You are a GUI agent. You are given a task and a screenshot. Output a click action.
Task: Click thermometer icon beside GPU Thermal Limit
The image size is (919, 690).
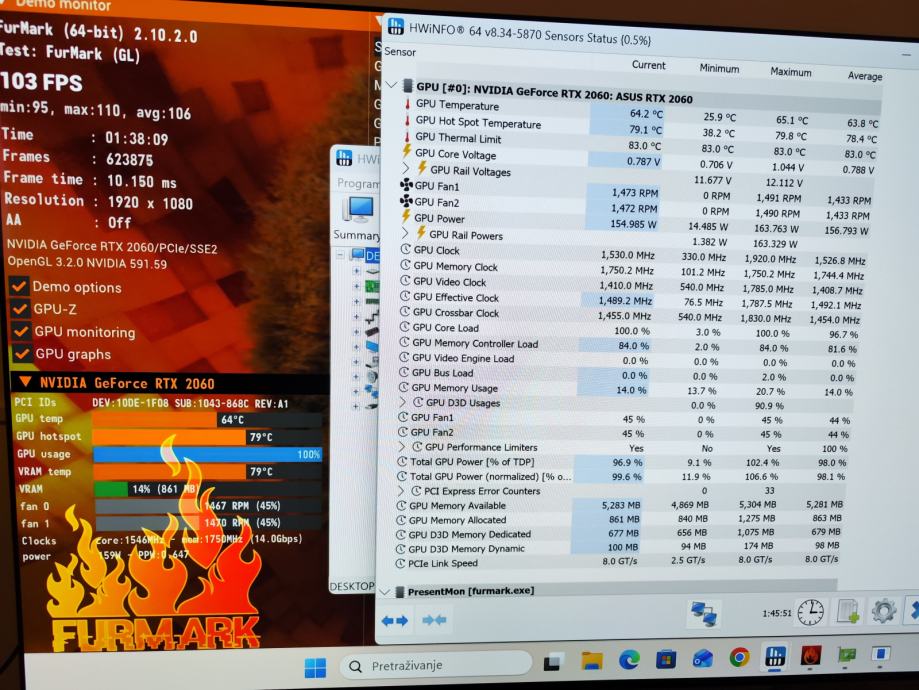pos(407,137)
